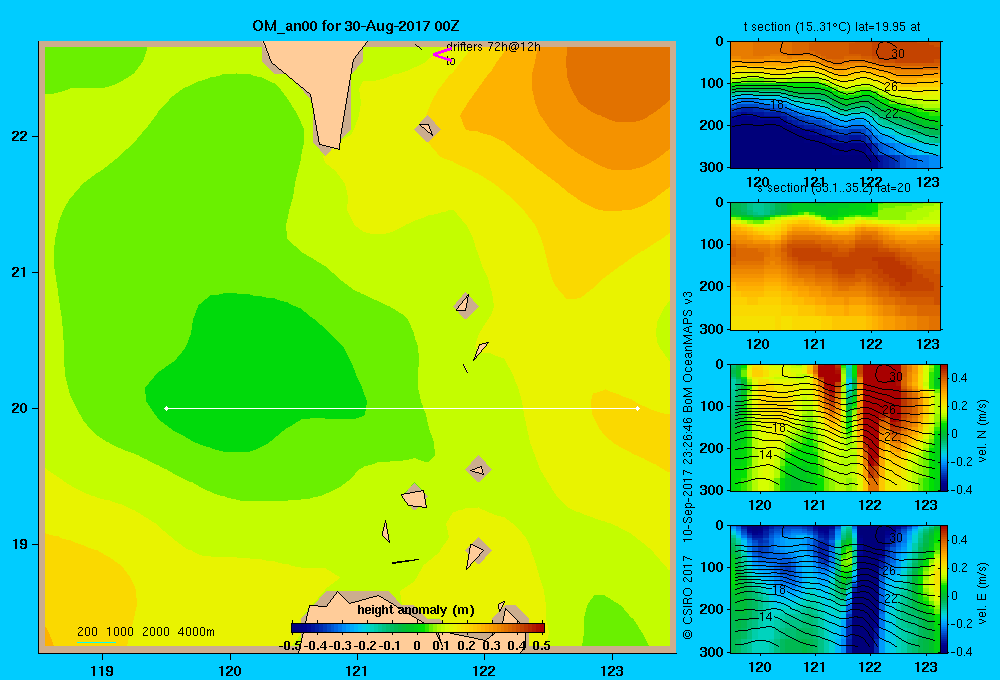Click the narrow island near 19.1°N, 121.2°E

tap(385, 531)
